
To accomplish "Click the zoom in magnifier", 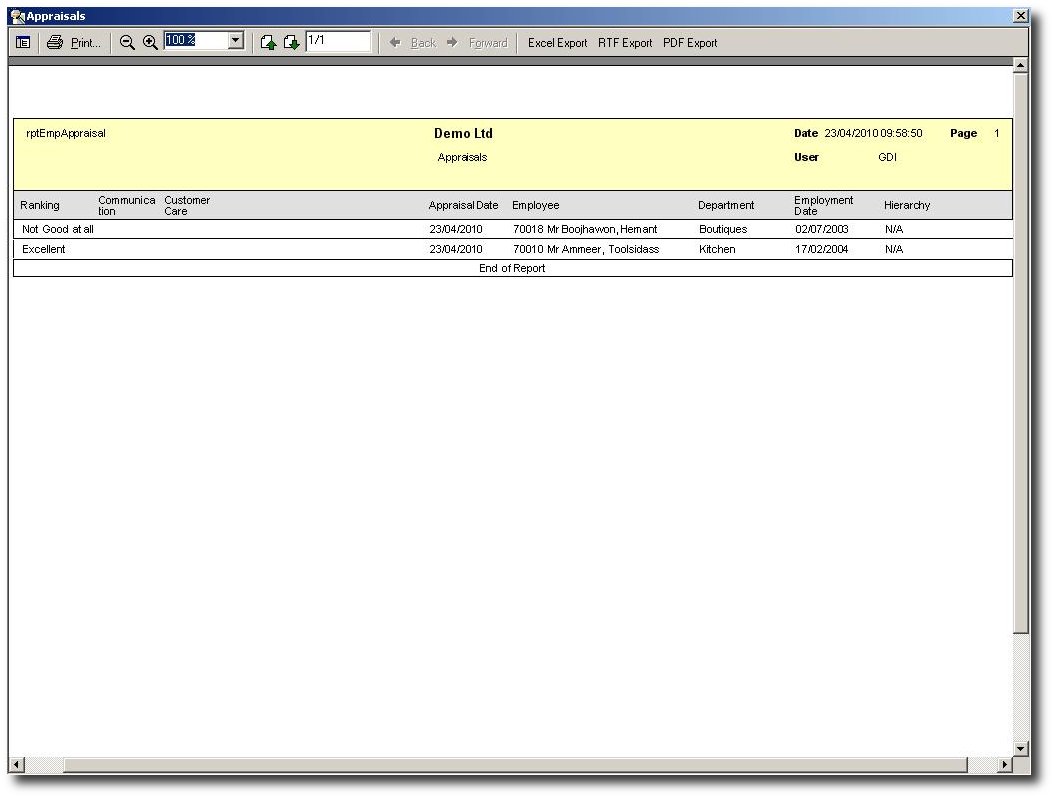I will [150, 43].
